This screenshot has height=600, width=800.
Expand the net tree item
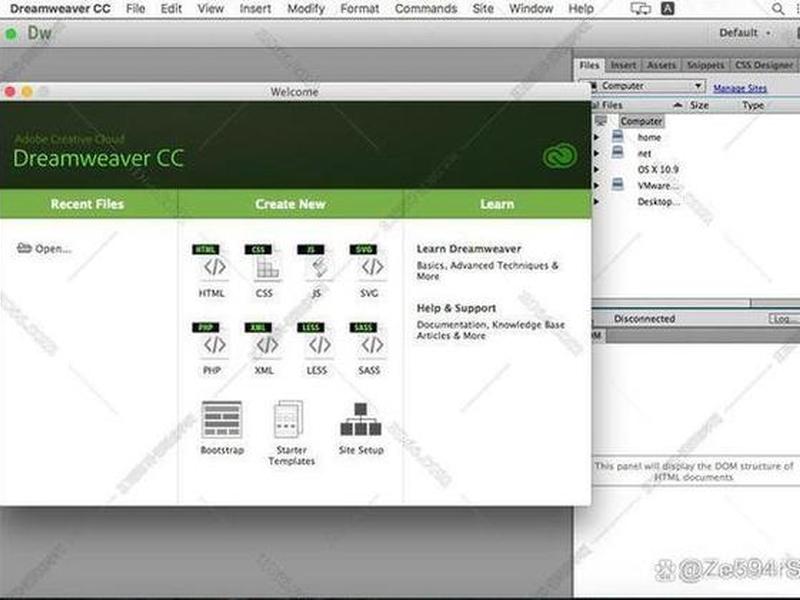tap(596, 153)
